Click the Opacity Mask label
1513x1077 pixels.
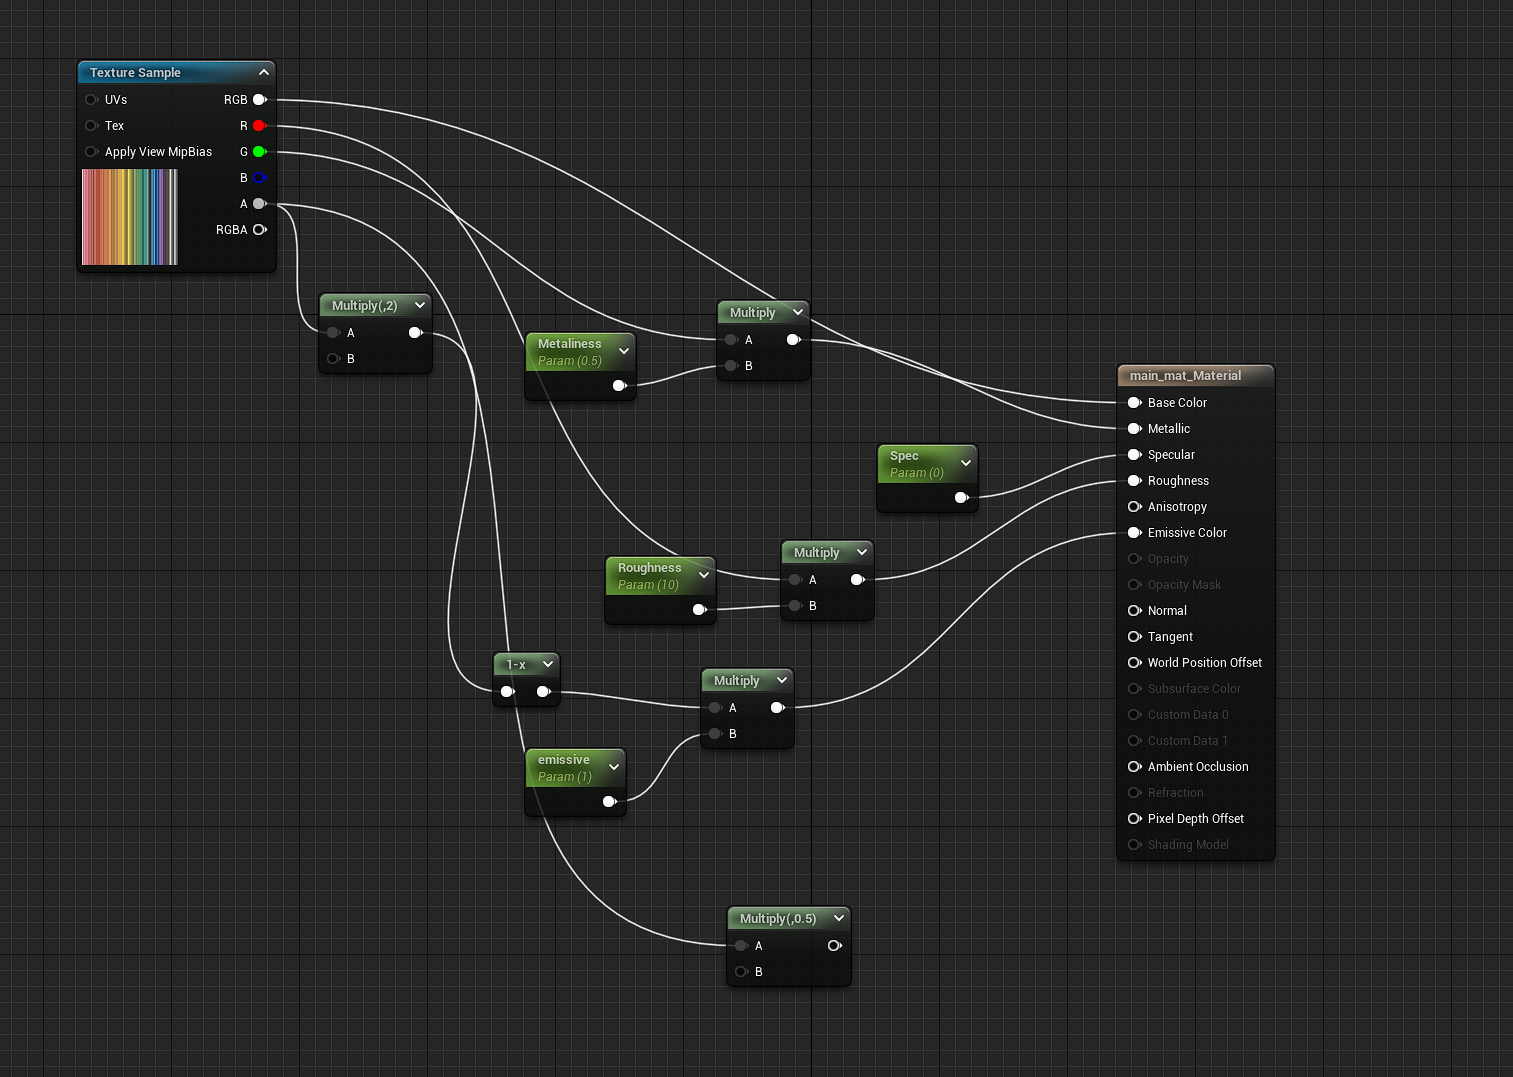coord(1184,585)
